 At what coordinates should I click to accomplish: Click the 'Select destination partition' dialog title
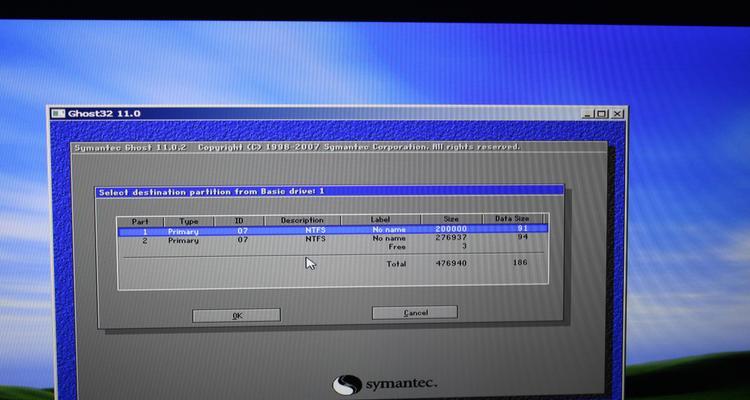[x=211, y=192]
